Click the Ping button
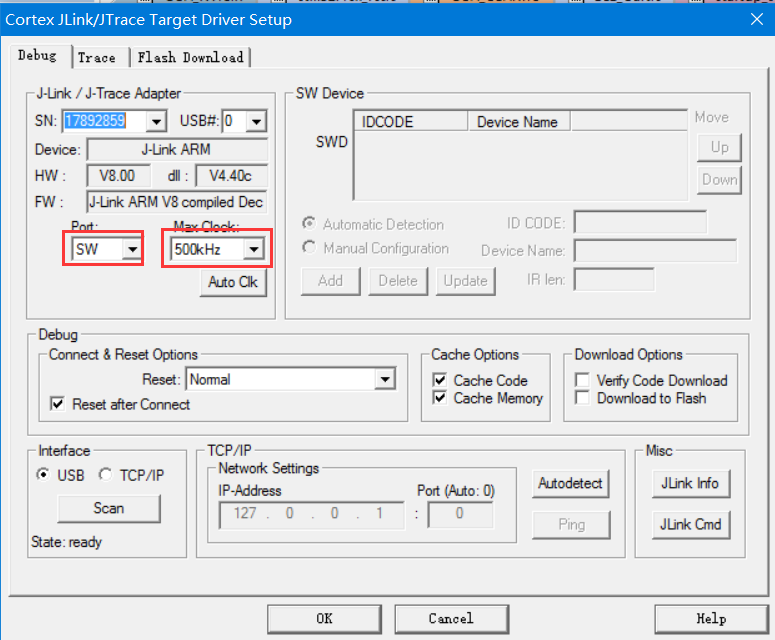 (x=571, y=525)
